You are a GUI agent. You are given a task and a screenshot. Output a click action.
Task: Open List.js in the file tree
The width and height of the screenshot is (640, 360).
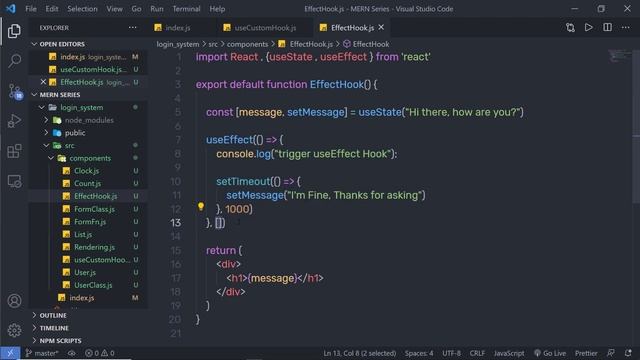tap(83, 234)
